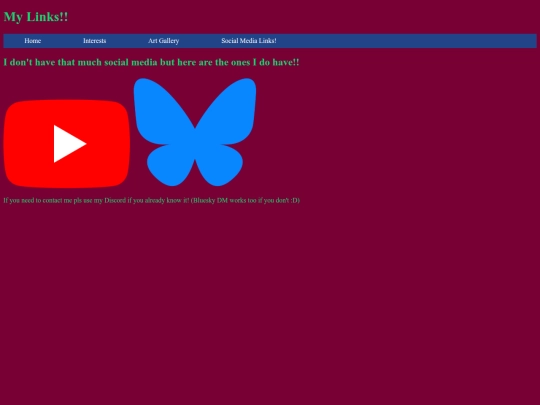This screenshot has width=540, height=405.
Task: Open the Art Gallery nav item
Action: 164,41
